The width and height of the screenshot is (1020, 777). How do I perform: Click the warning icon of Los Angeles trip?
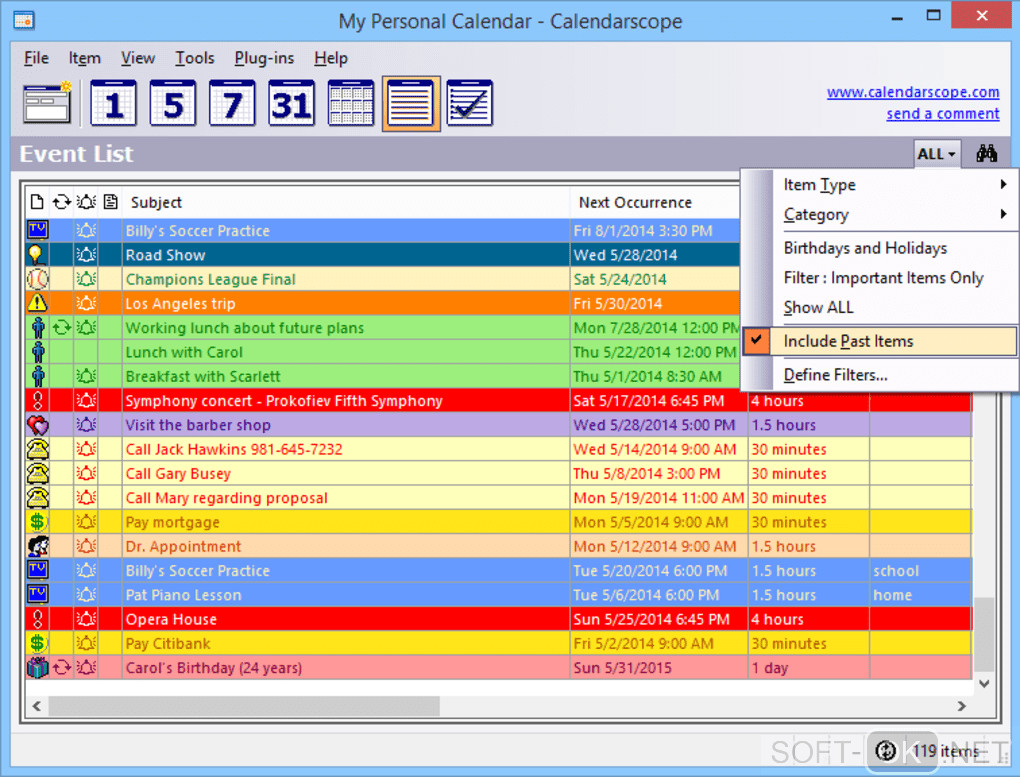38,303
